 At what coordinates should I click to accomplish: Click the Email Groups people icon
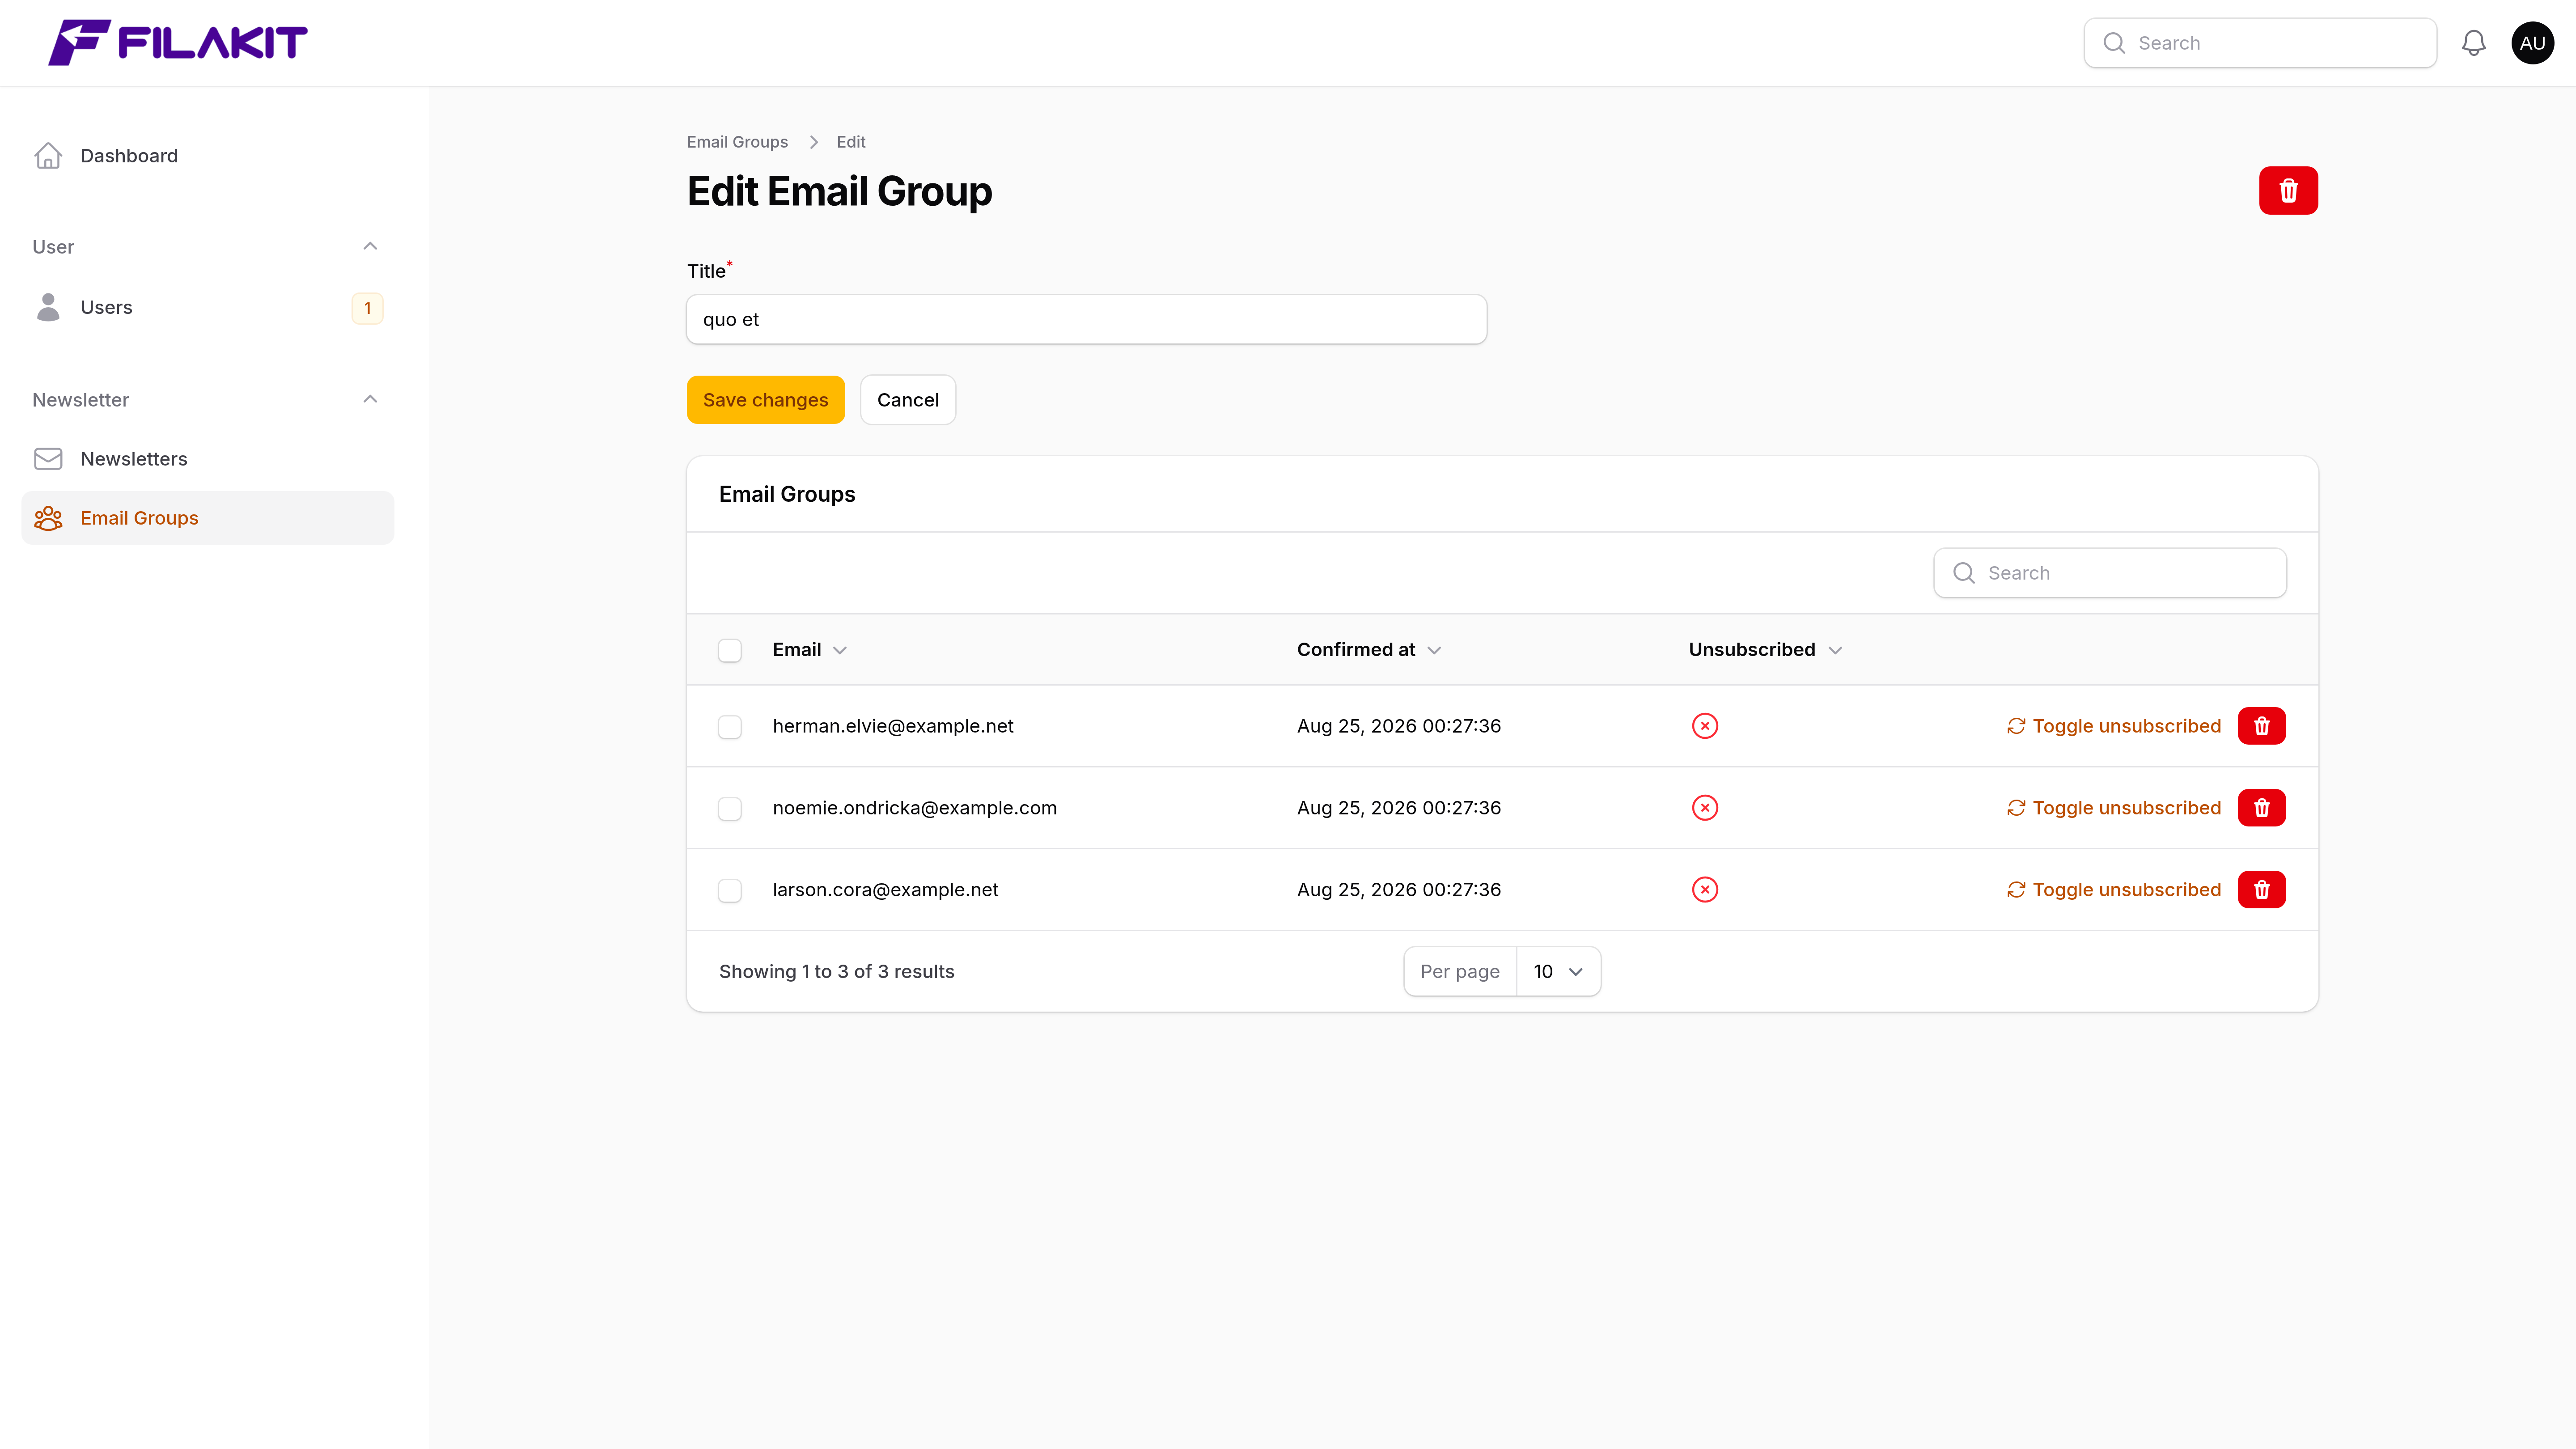48,518
